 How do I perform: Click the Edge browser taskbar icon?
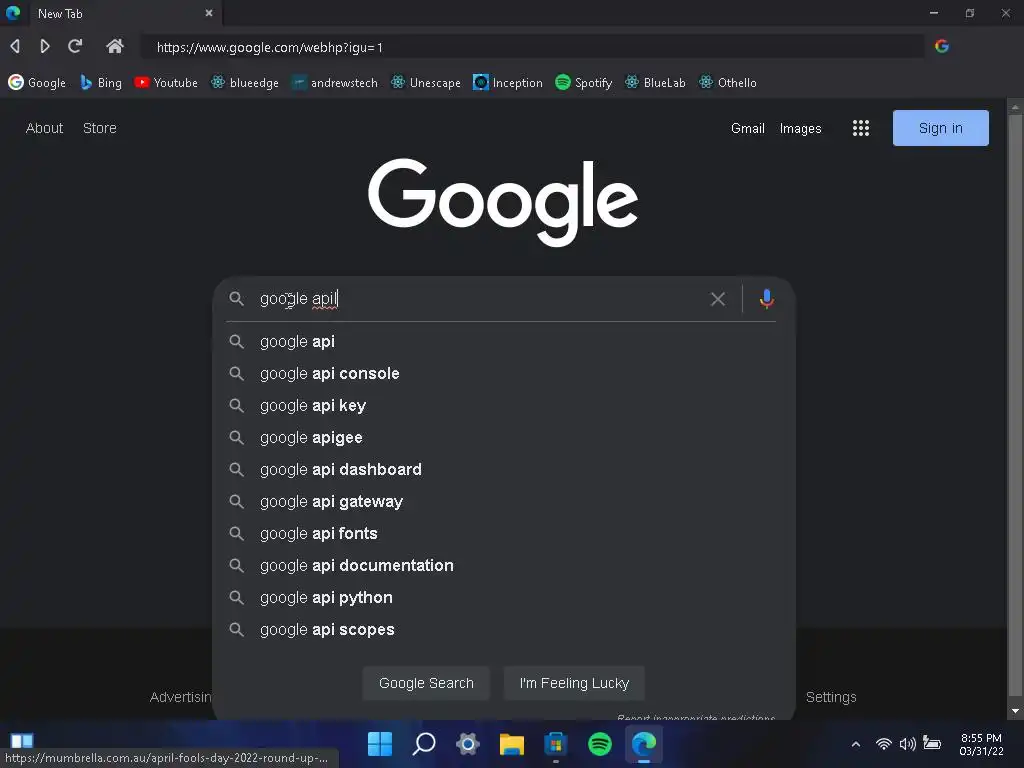(644, 743)
